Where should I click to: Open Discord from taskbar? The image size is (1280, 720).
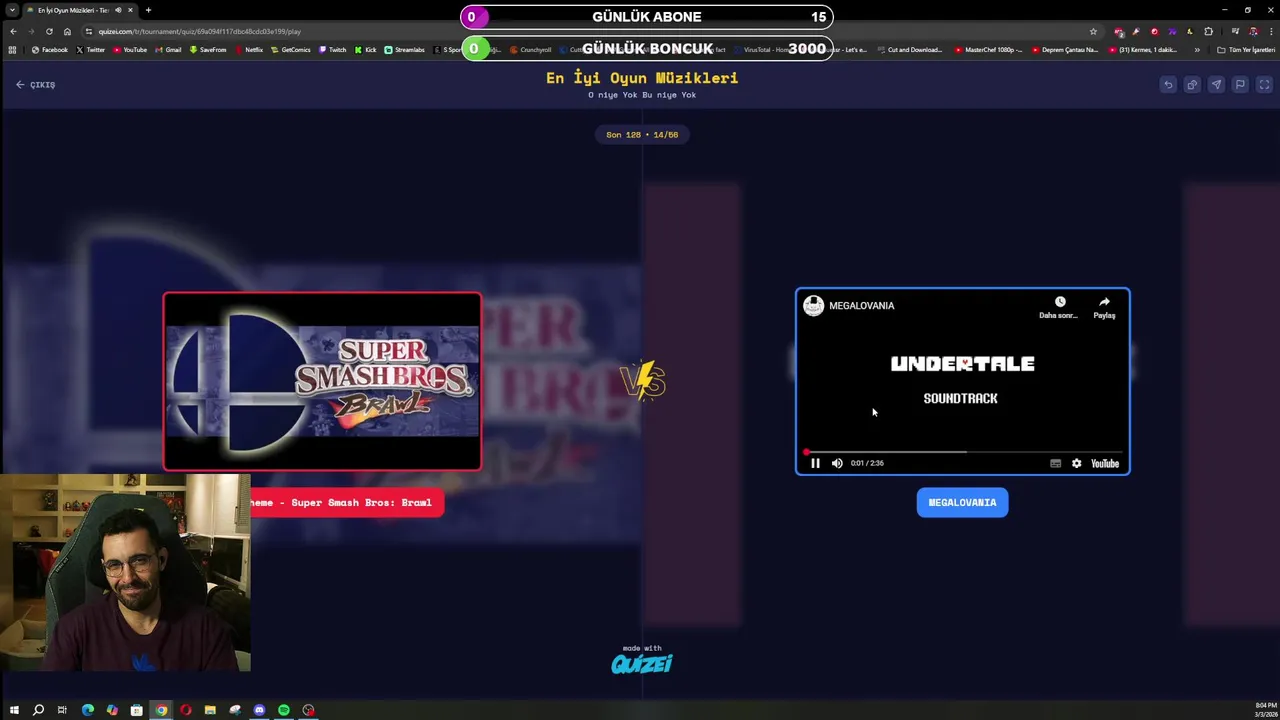pos(259,710)
